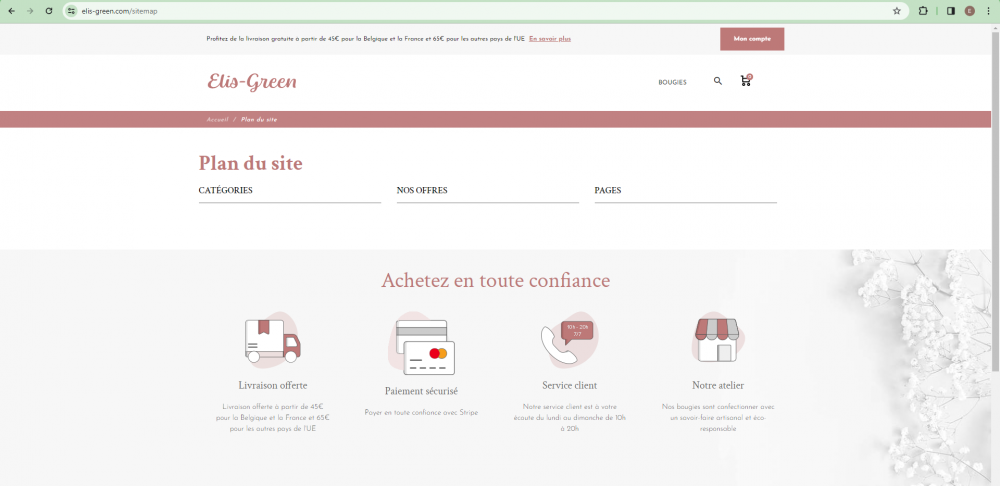The image size is (1000, 486).
Task: Click the Notre atelier title
Action: pos(718,385)
